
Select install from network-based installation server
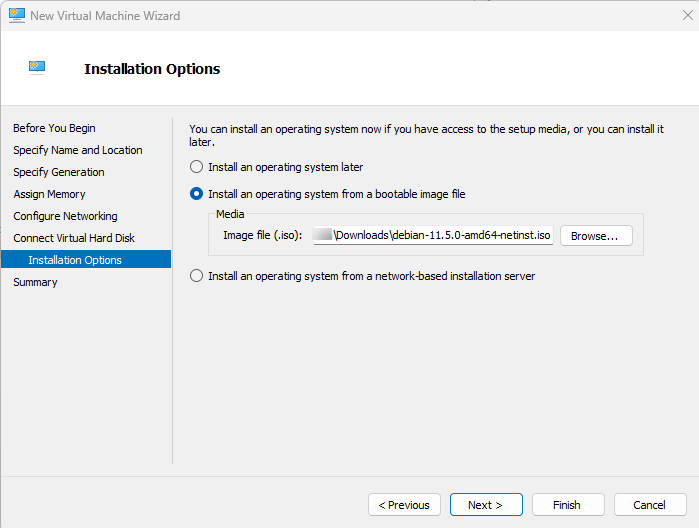[x=362, y=276]
